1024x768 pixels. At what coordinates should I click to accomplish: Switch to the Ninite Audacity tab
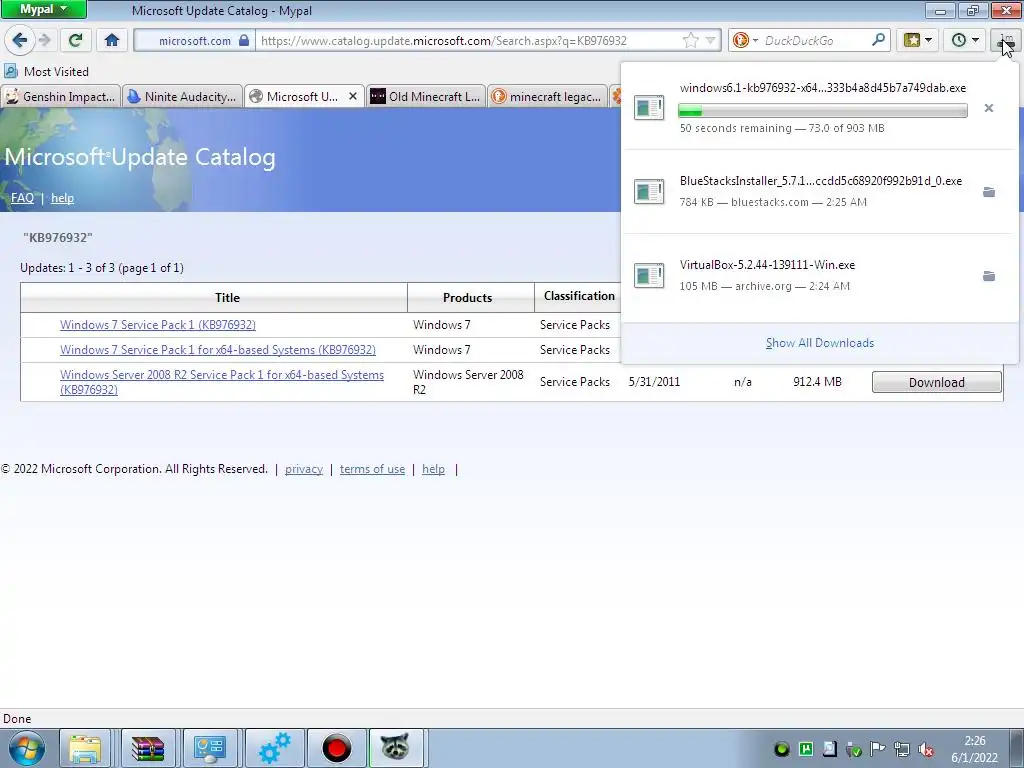182,97
